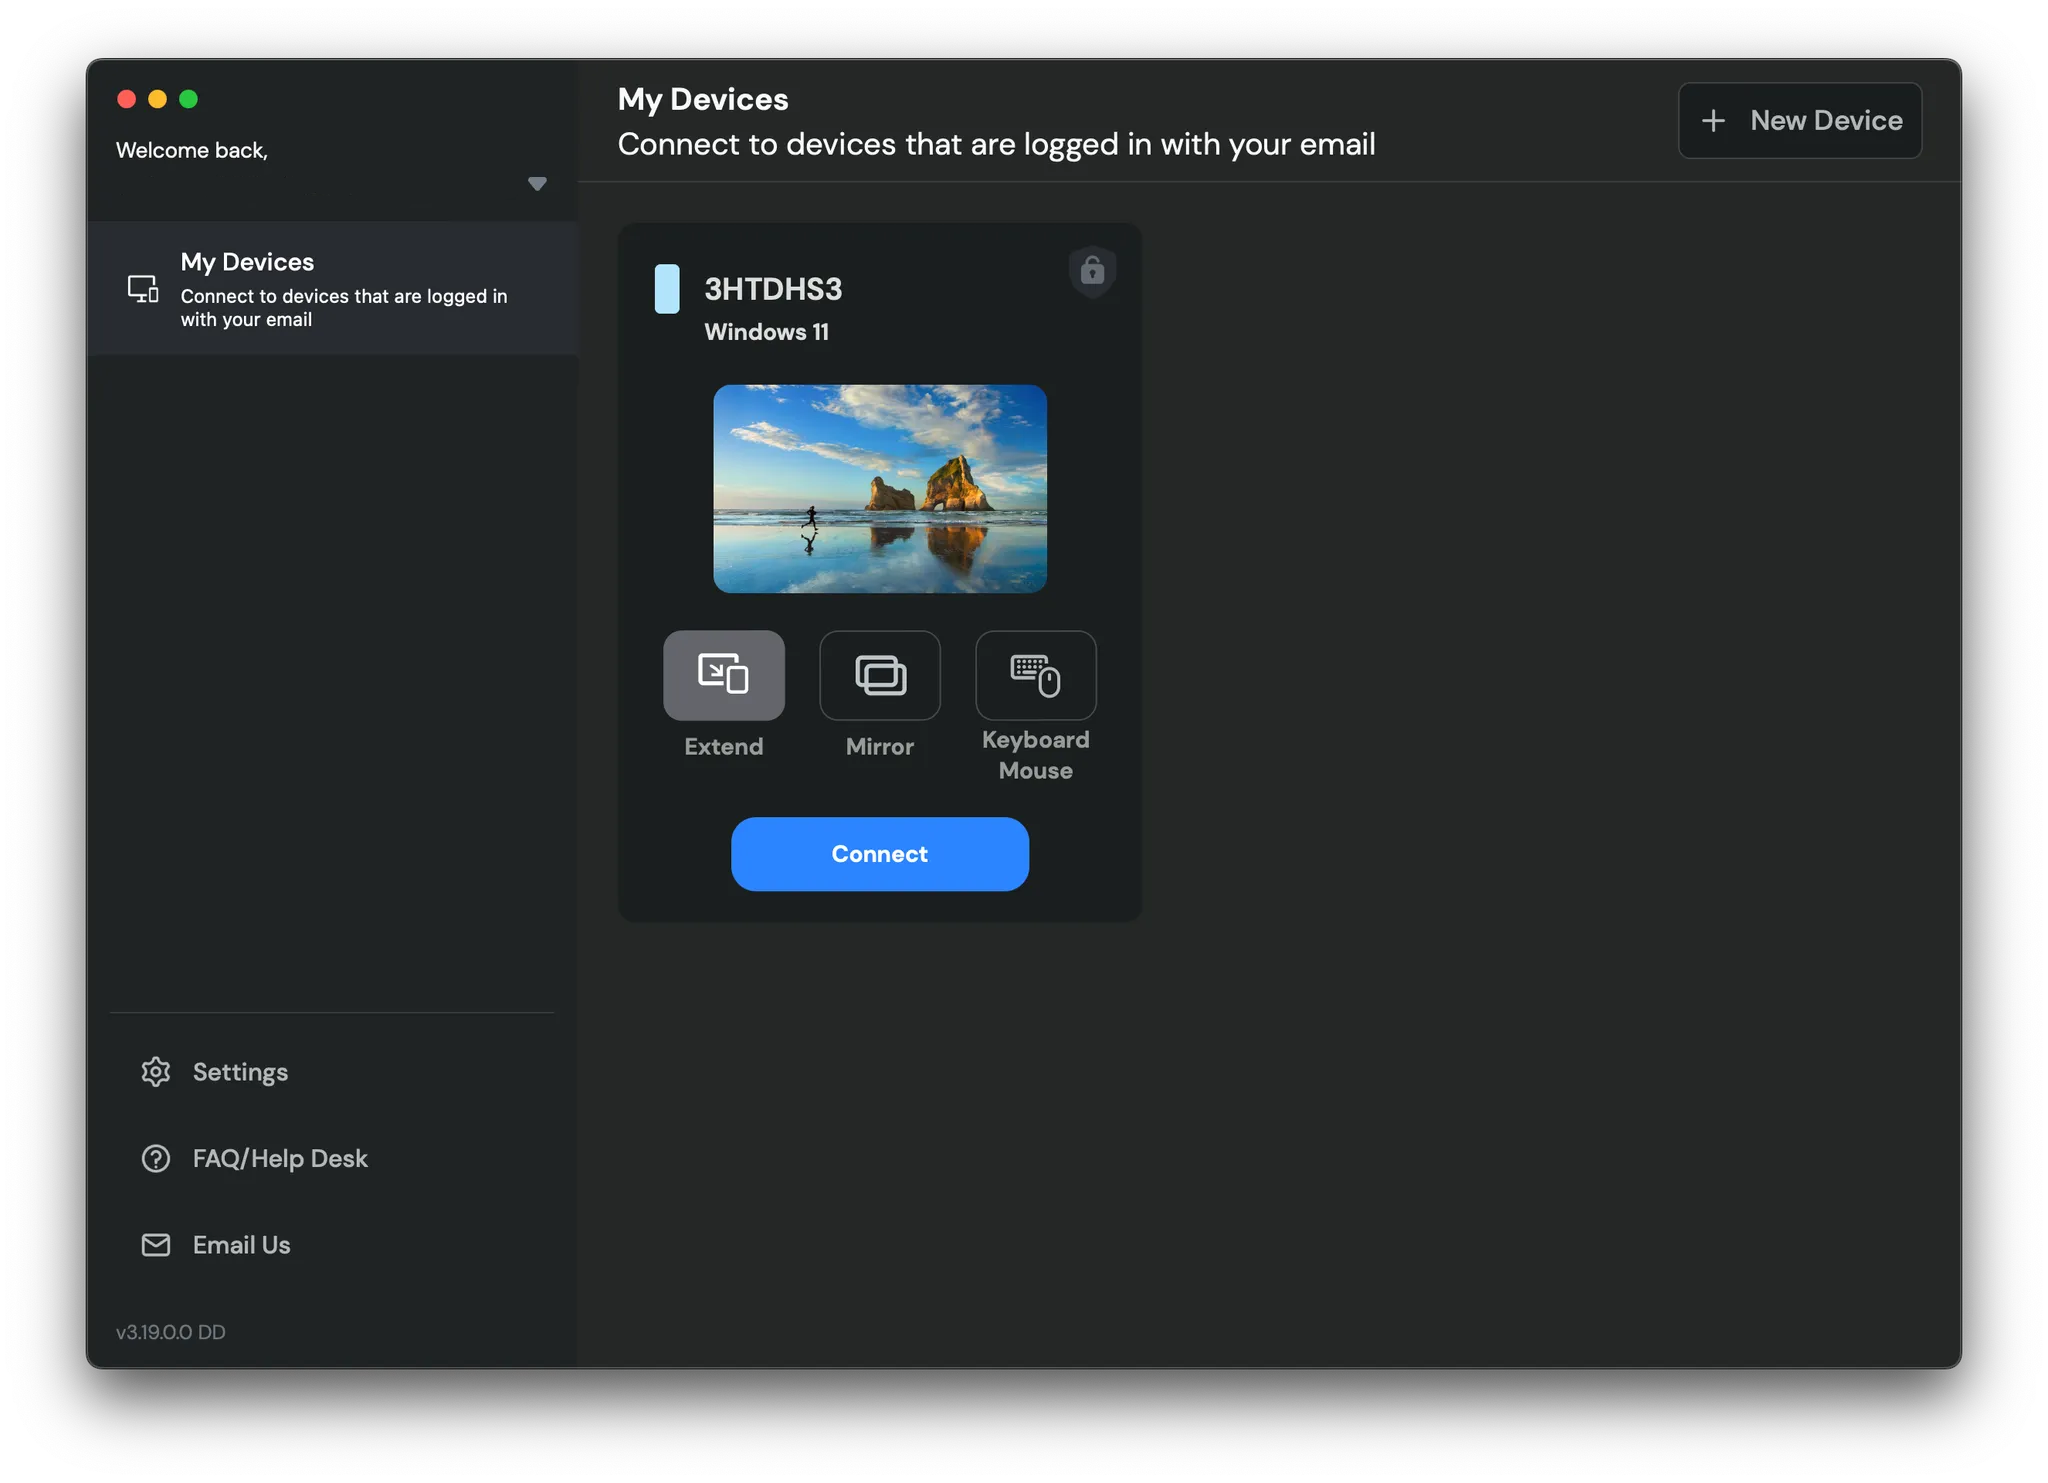Click the My Devices monitor icon in sidebar
This screenshot has width=2048, height=1483.
tap(143, 288)
